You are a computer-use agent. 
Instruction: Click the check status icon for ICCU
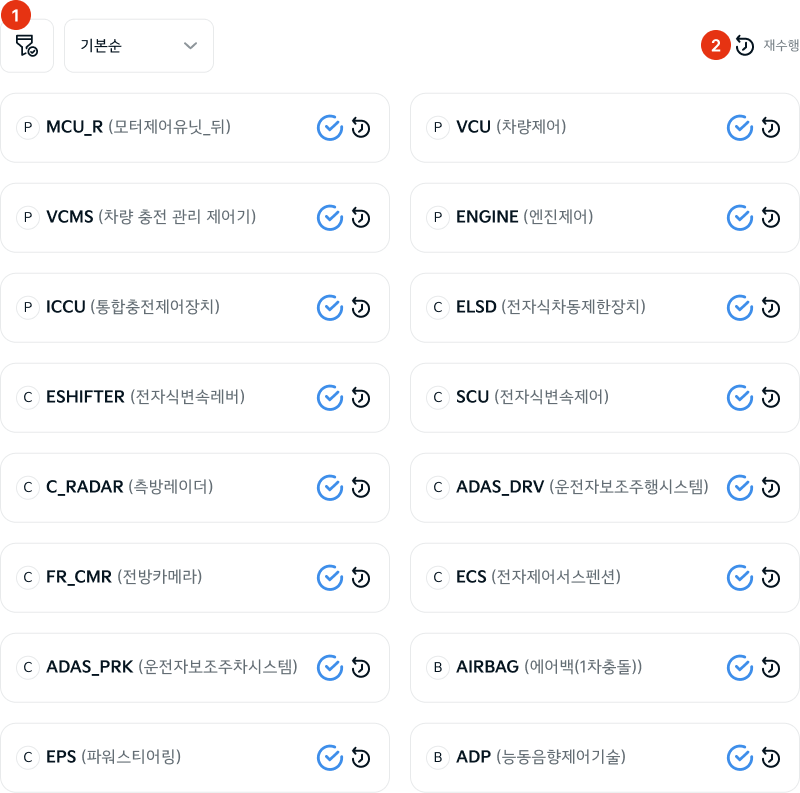(330, 308)
